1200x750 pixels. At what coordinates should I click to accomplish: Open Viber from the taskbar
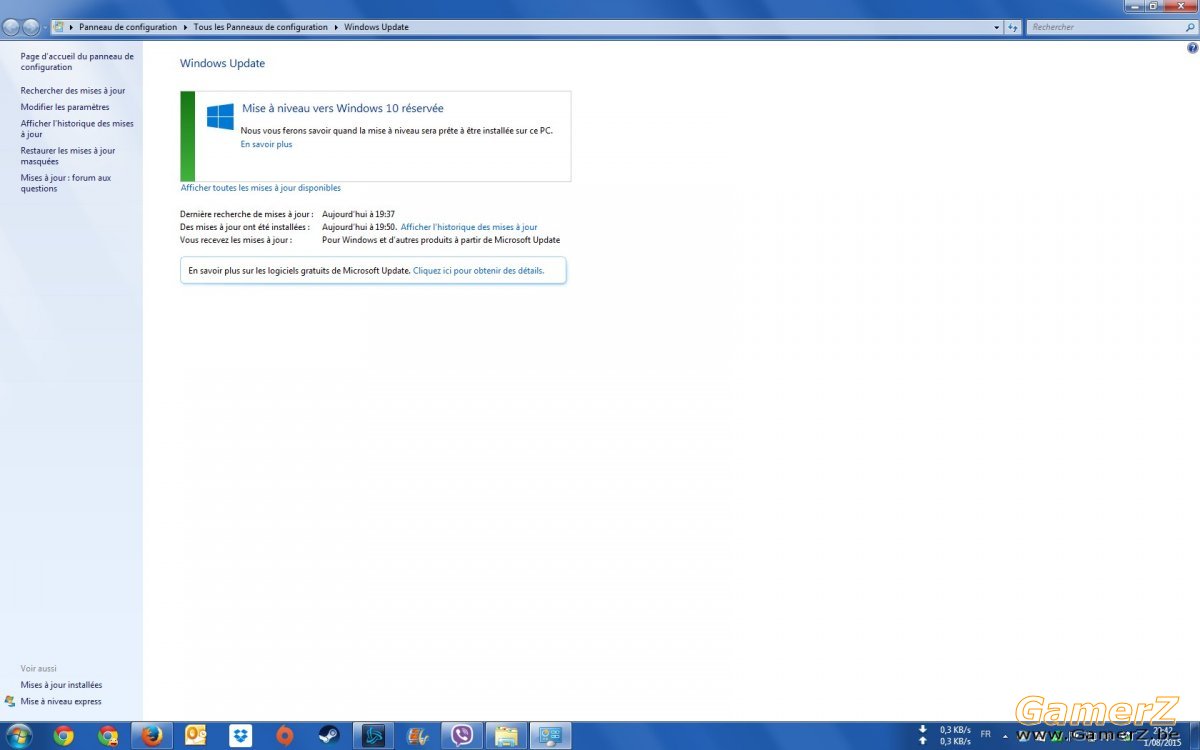(x=462, y=736)
